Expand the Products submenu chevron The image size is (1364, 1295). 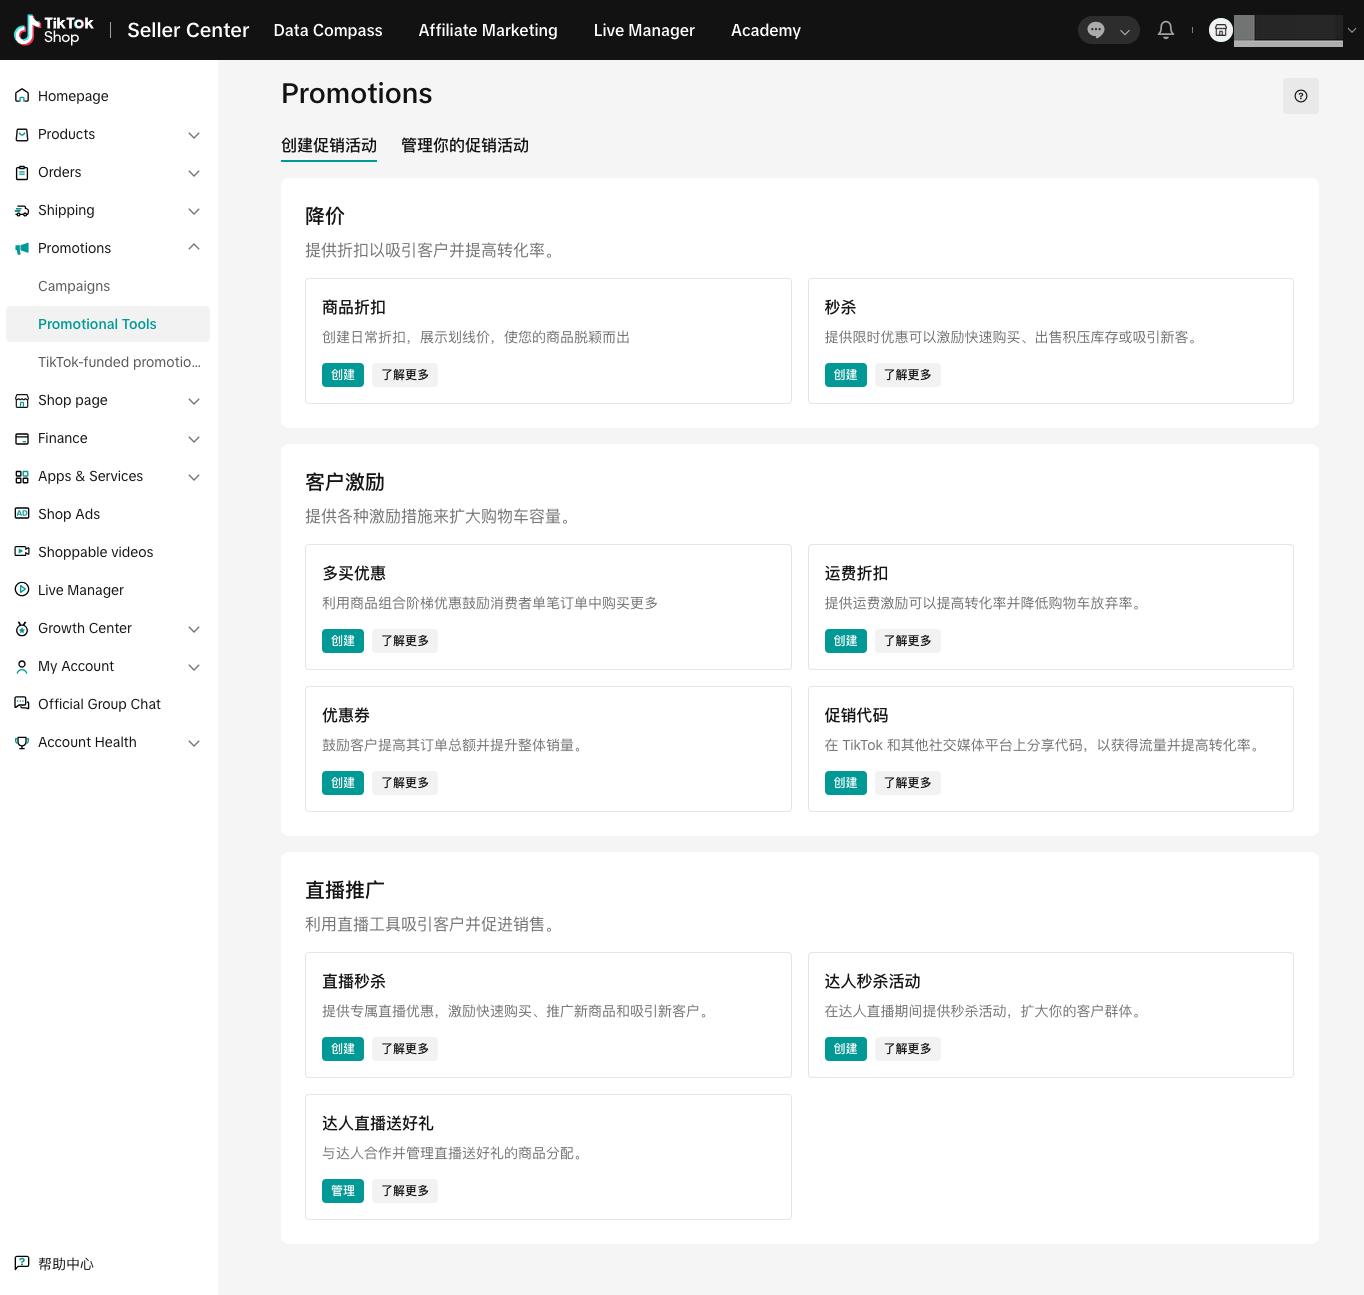coord(194,134)
